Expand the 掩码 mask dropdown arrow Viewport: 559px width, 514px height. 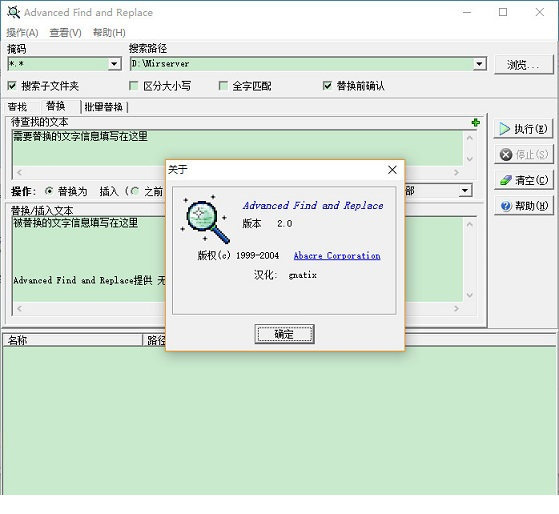pos(114,64)
